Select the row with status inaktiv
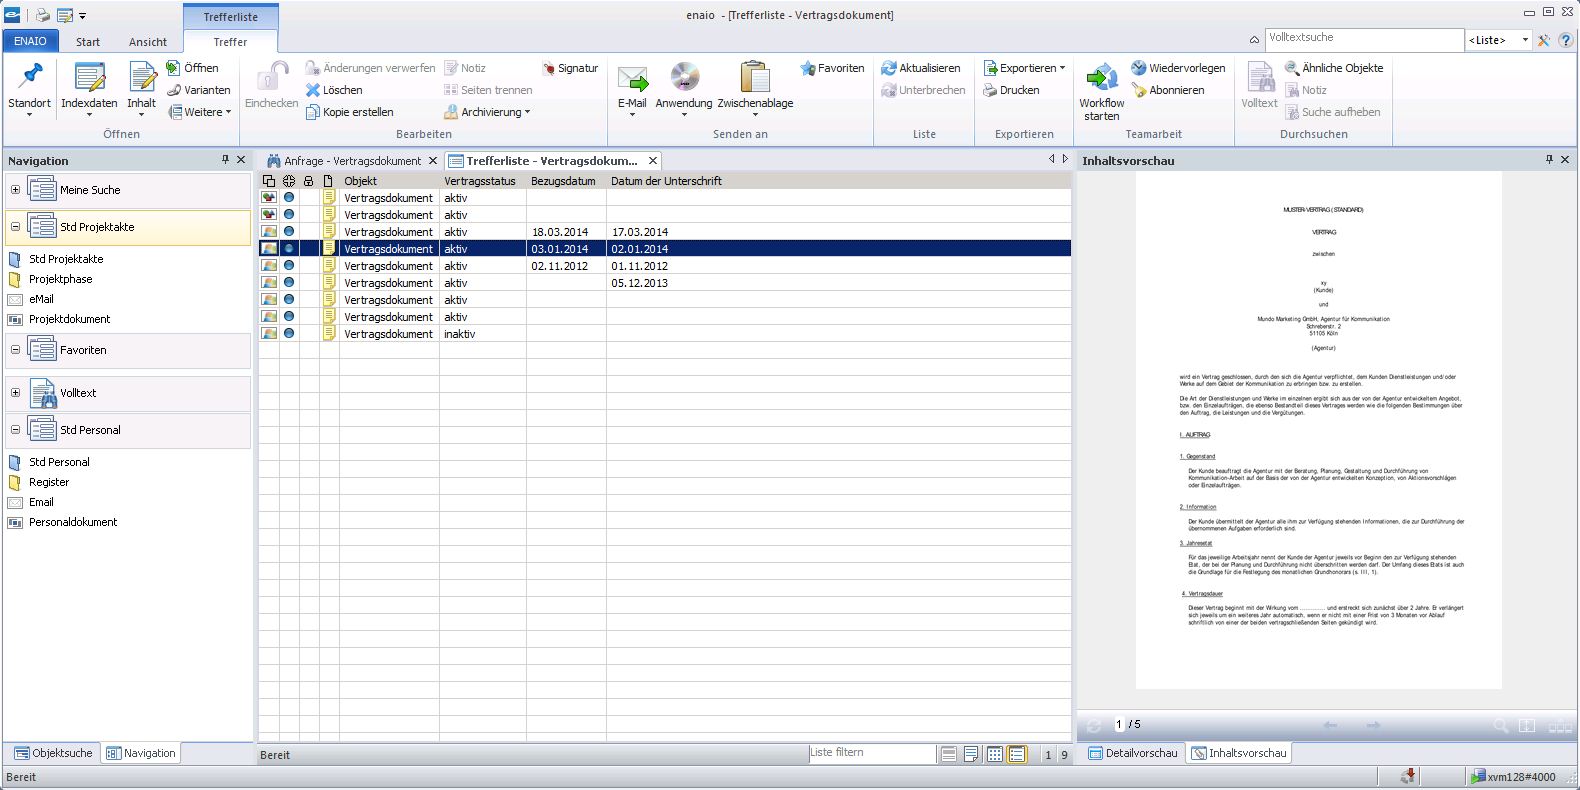The width and height of the screenshot is (1580, 790). (665, 334)
